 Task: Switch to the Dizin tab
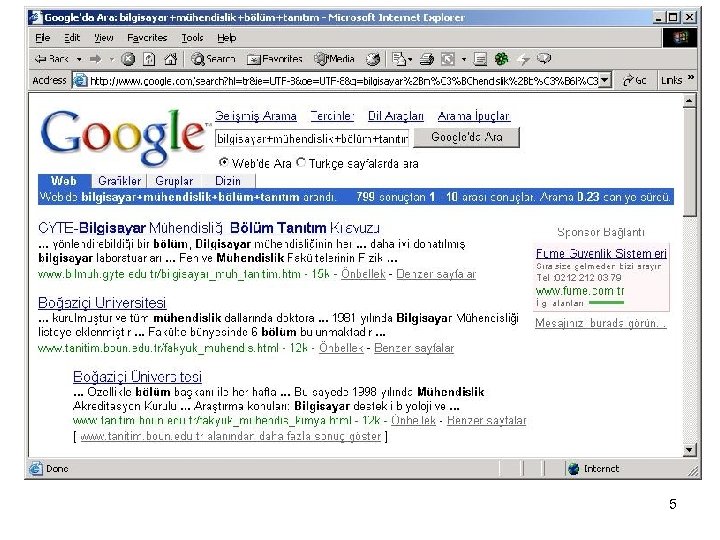228,181
